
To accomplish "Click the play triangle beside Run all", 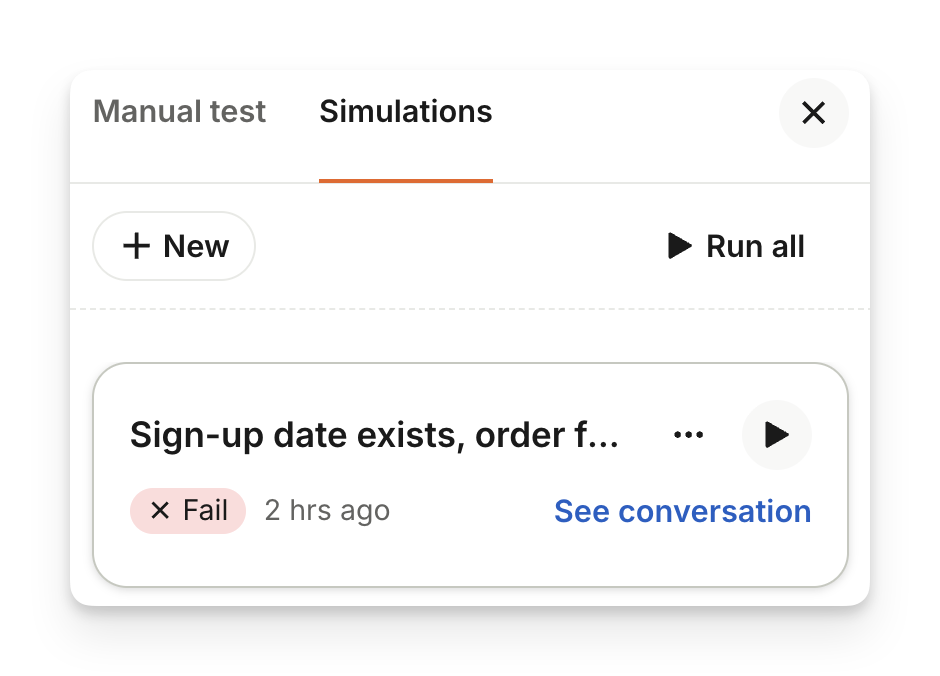I will point(680,246).
